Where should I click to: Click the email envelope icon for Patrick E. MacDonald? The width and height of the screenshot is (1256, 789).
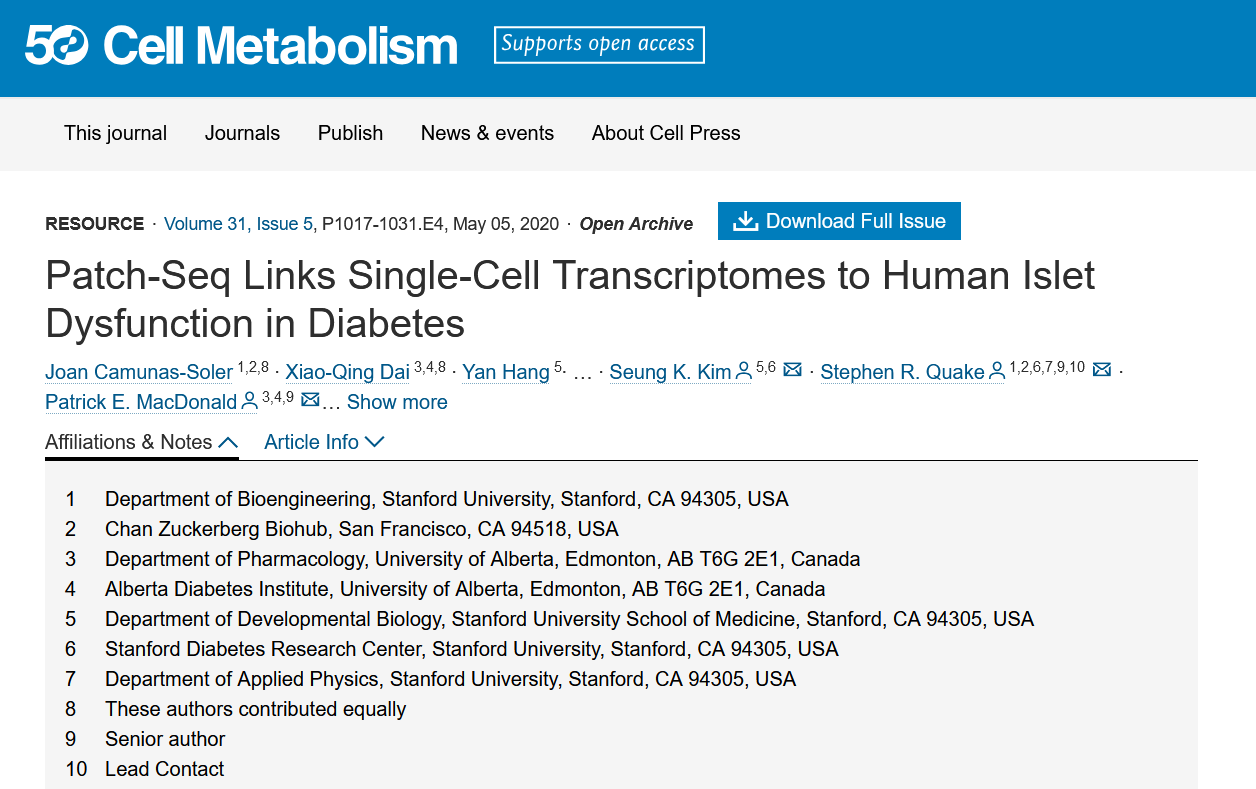[310, 401]
